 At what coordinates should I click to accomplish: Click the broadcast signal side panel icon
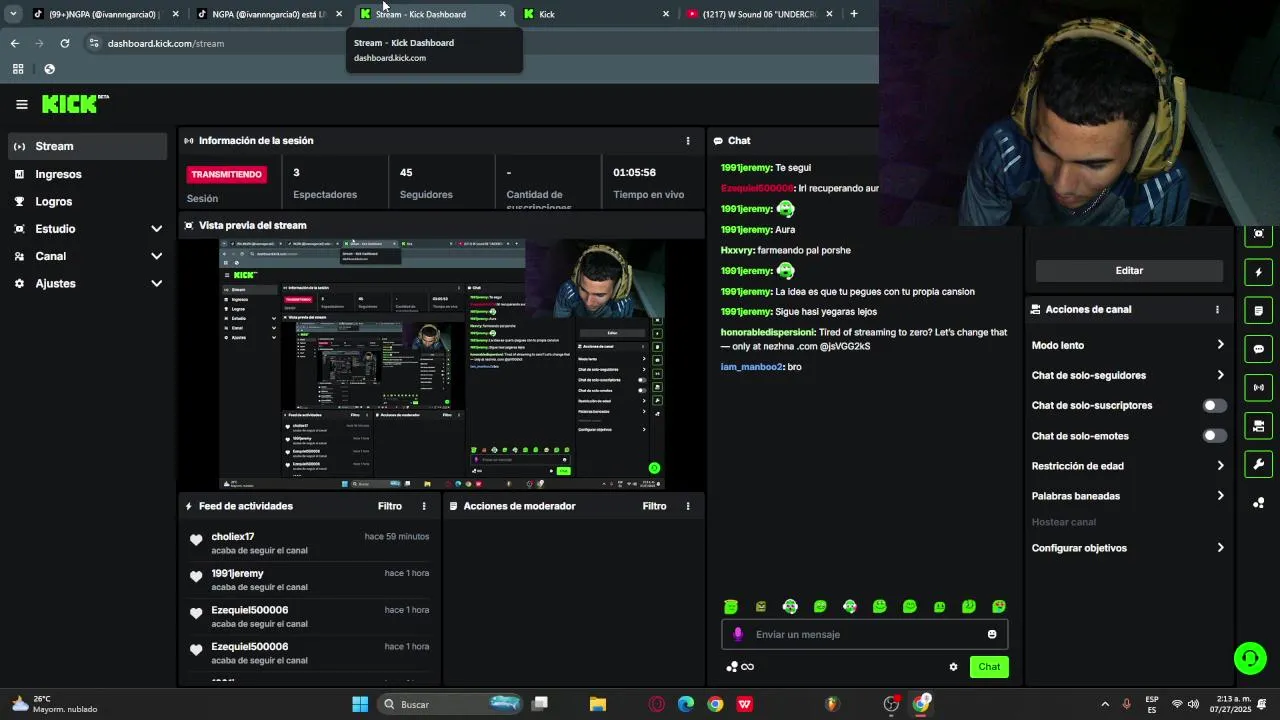click(1258, 387)
